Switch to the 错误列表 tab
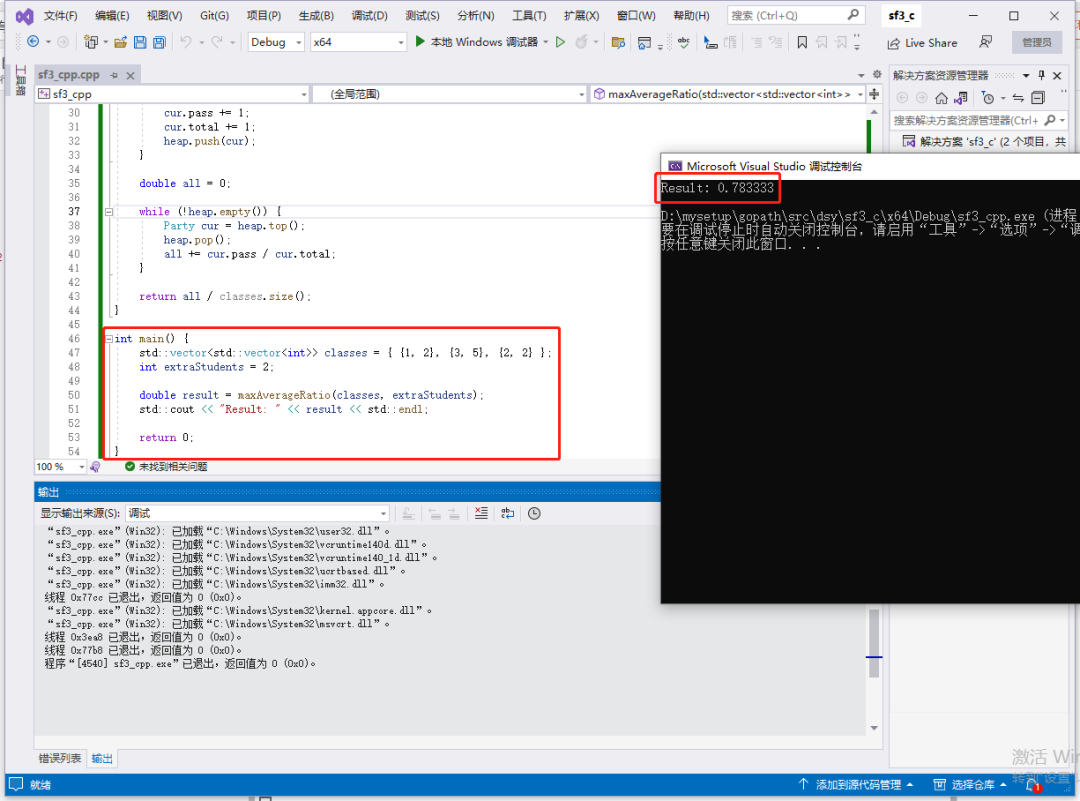 pos(59,758)
